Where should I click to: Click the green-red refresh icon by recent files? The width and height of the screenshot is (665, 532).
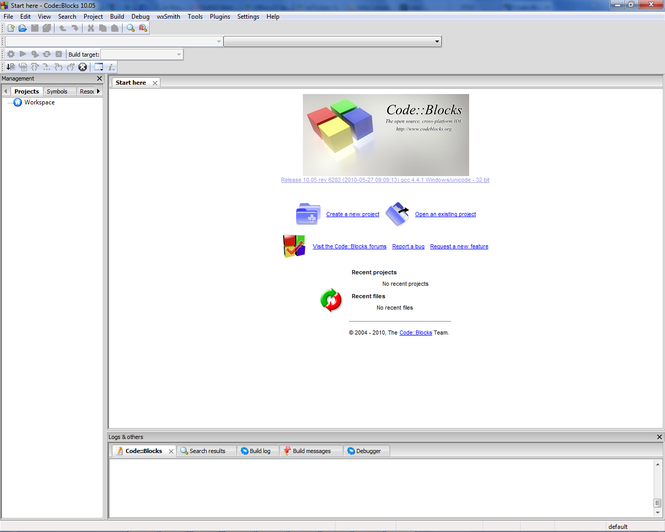(x=331, y=300)
